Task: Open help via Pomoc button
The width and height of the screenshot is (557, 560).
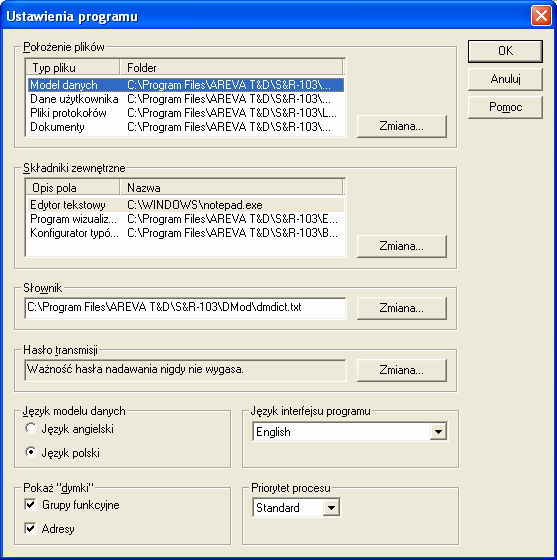Action: tap(505, 107)
